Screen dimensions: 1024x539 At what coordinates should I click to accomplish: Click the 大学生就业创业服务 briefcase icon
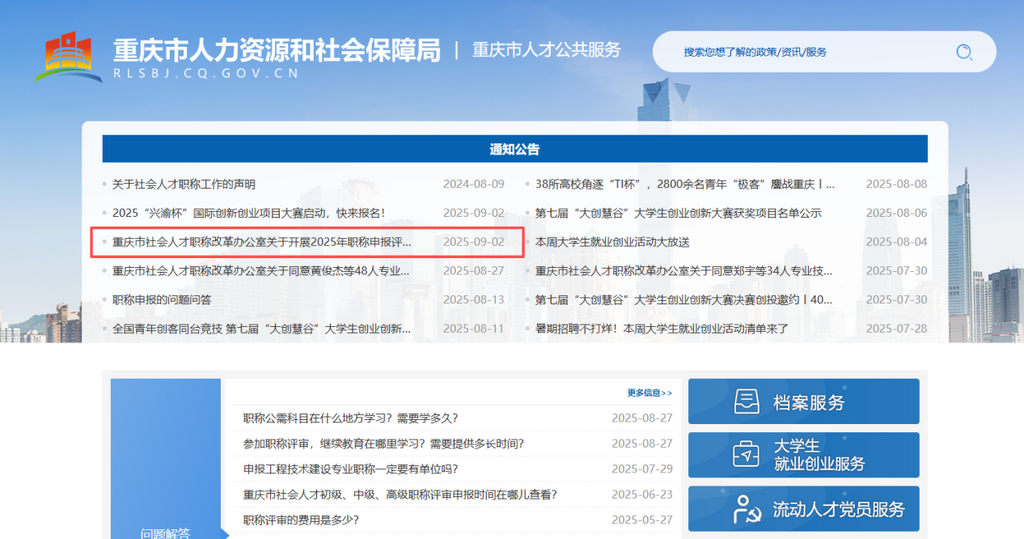tap(746, 454)
